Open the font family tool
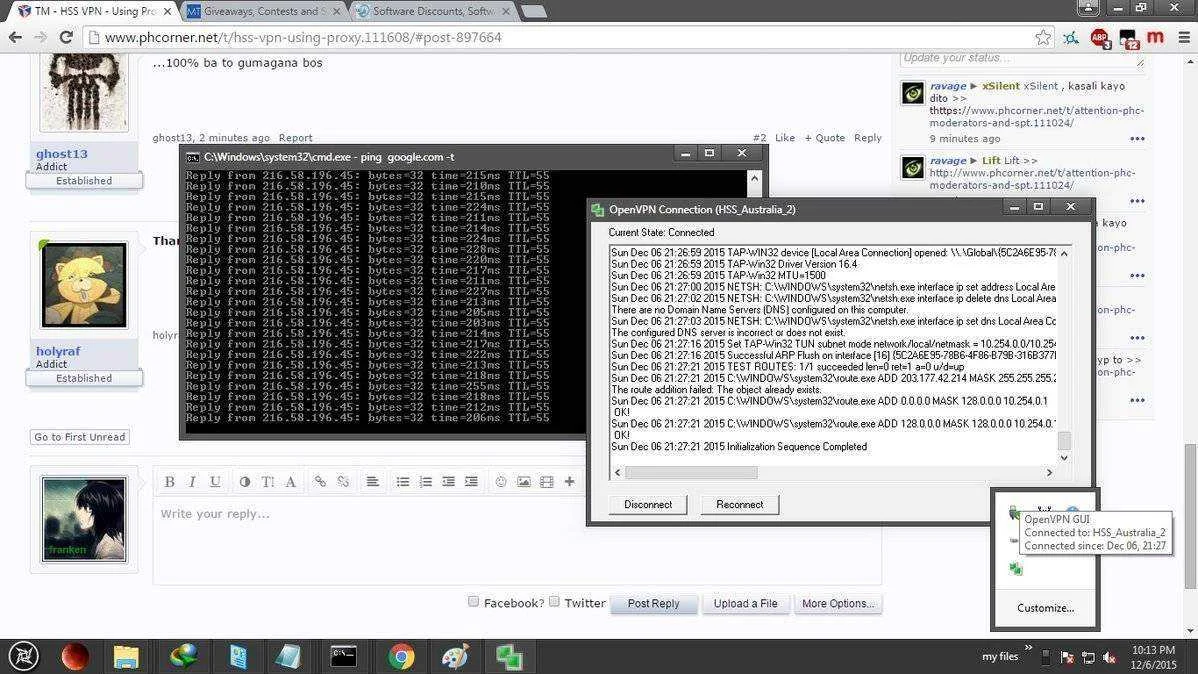 click(x=290, y=481)
